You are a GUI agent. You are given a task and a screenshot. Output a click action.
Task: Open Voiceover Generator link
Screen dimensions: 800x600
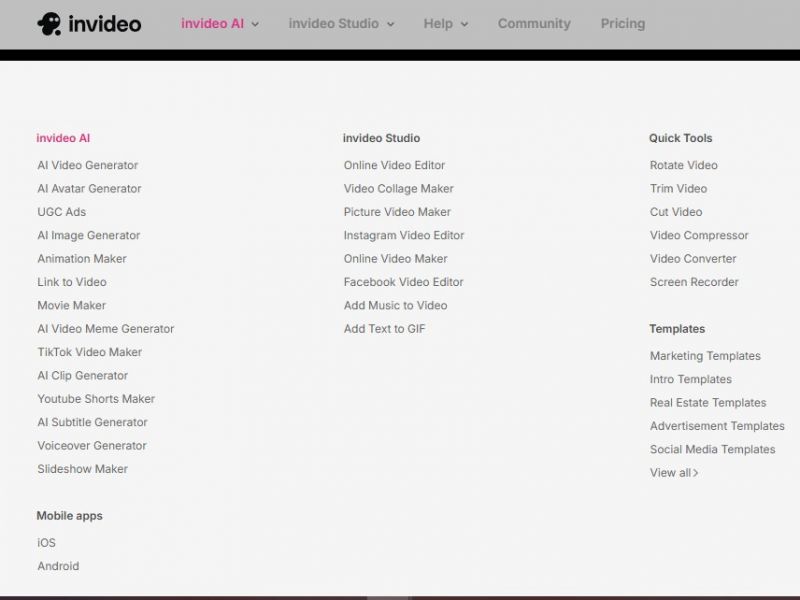pos(92,446)
